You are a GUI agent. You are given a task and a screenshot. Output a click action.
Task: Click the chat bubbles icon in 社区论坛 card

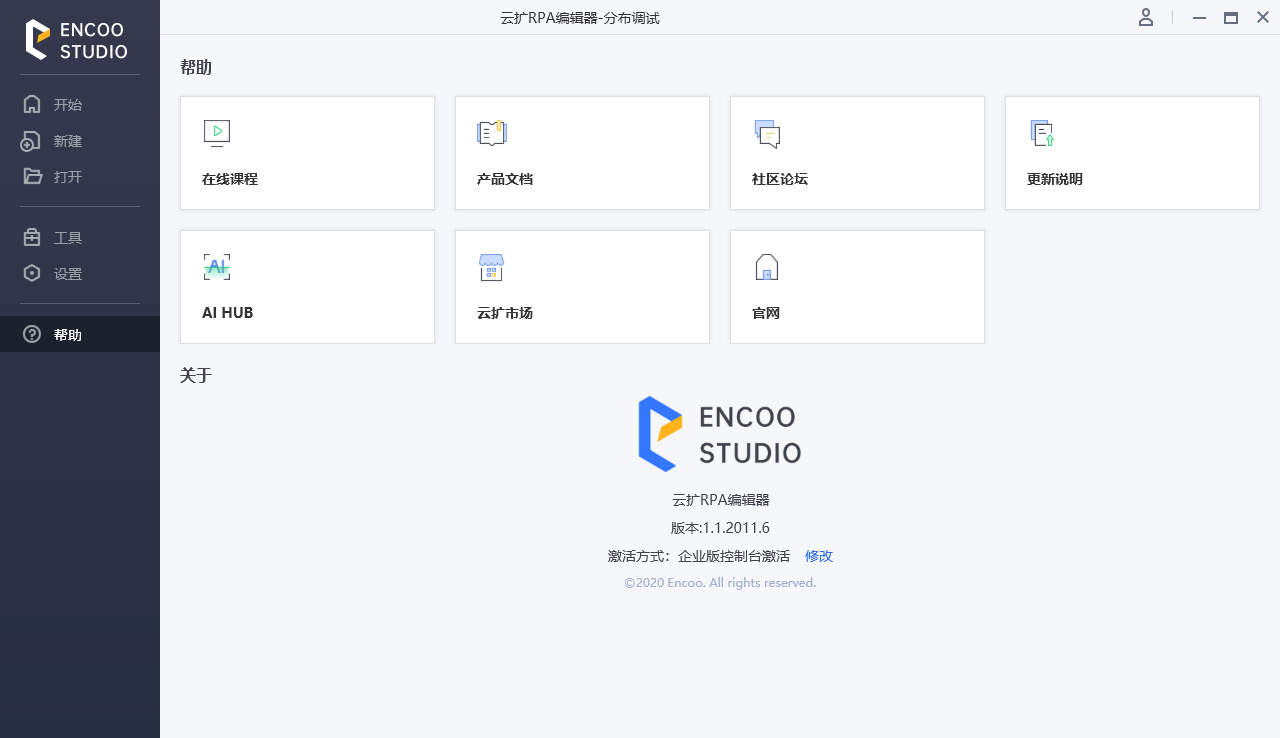[x=767, y=133]
